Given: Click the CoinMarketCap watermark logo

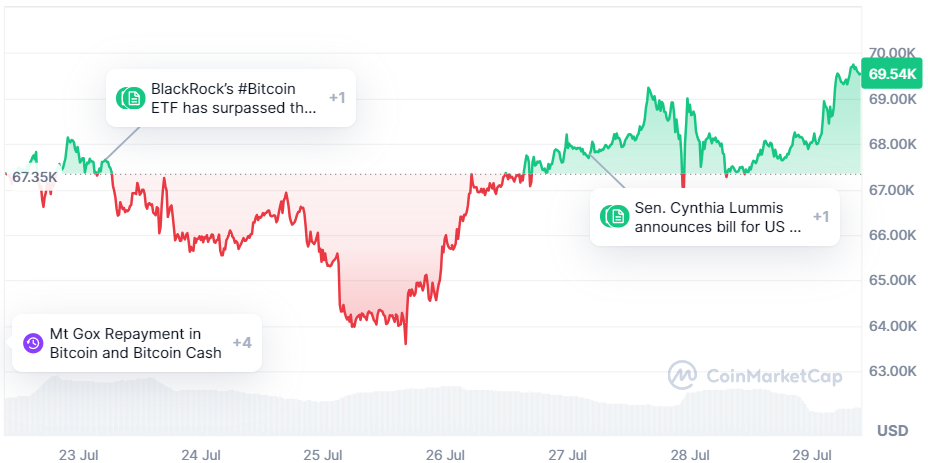Looking at the screenshot, I should coord(683,375).
